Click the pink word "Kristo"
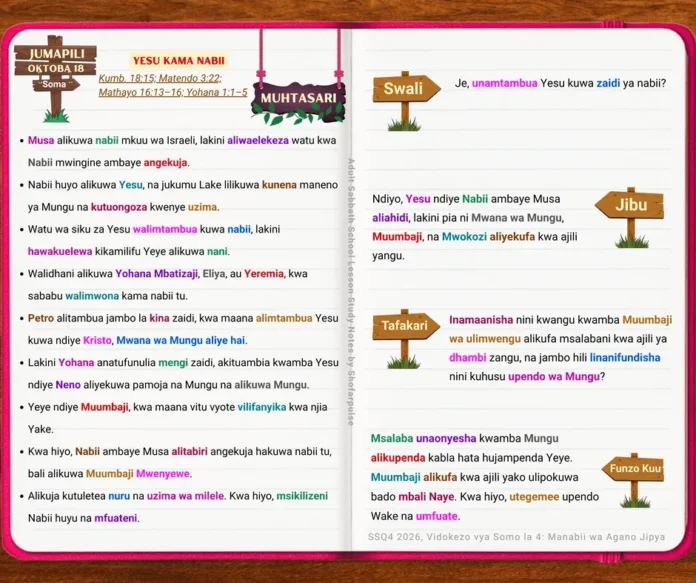 tap(97, 340)
